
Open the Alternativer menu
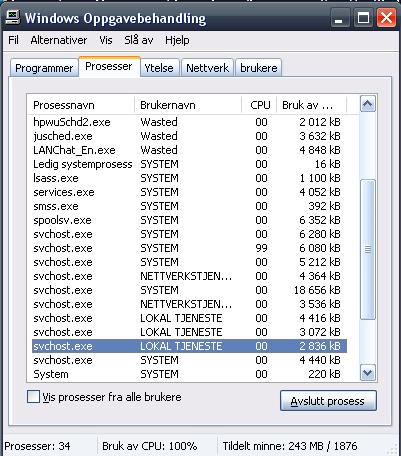point(59,40)
